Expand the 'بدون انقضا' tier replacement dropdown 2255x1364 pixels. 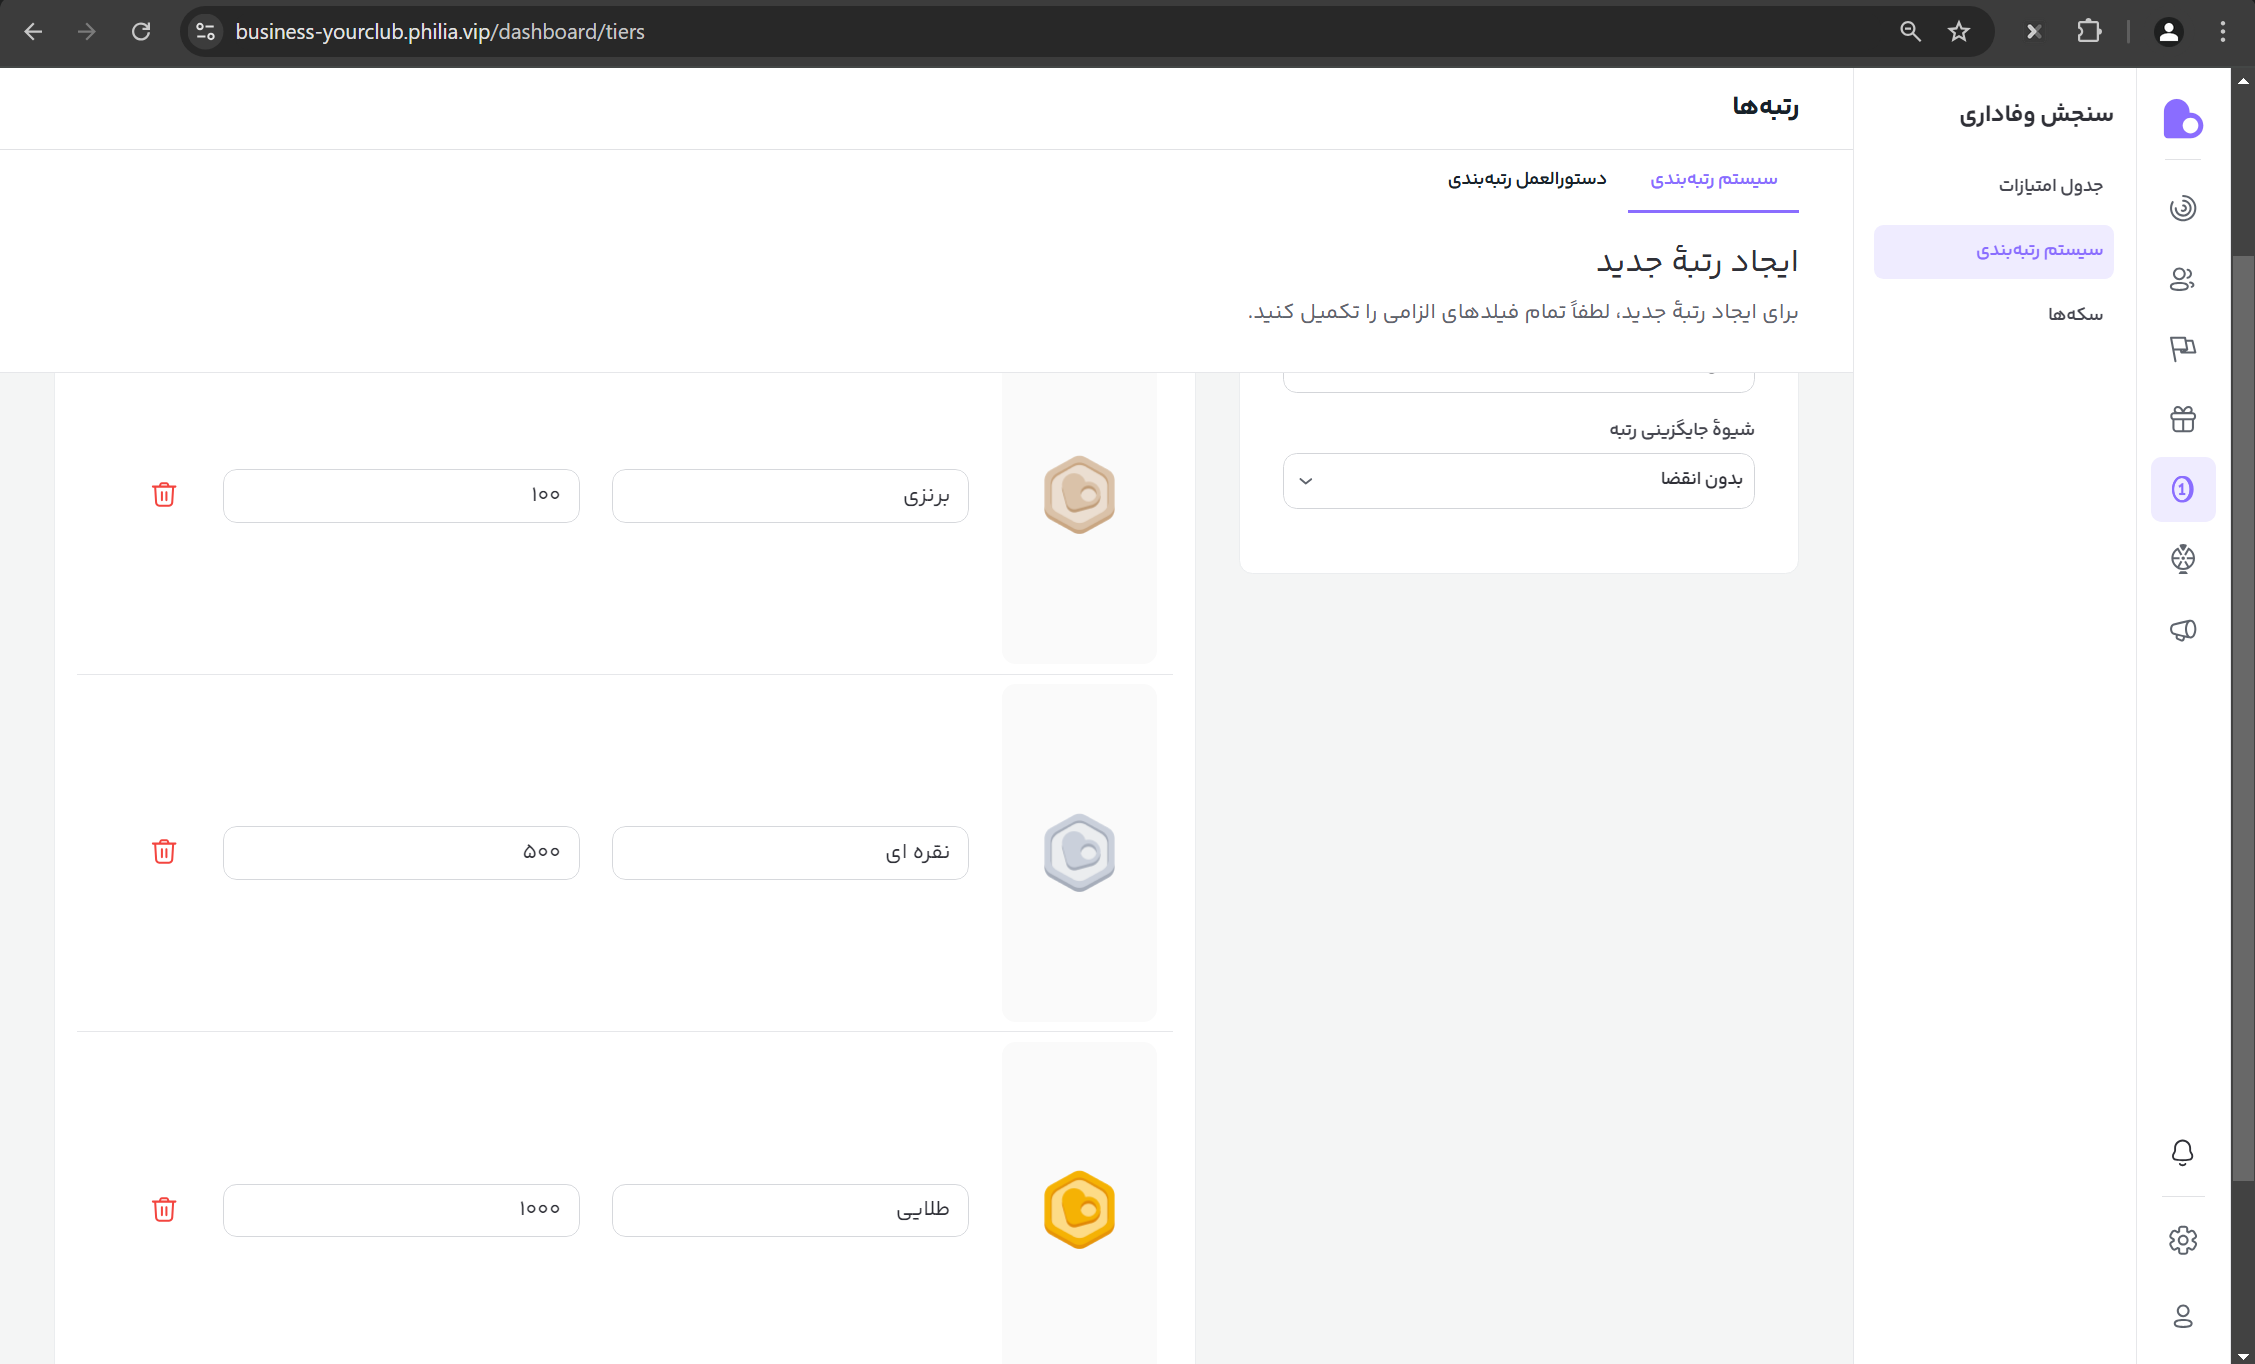(x=1518, y=481)
